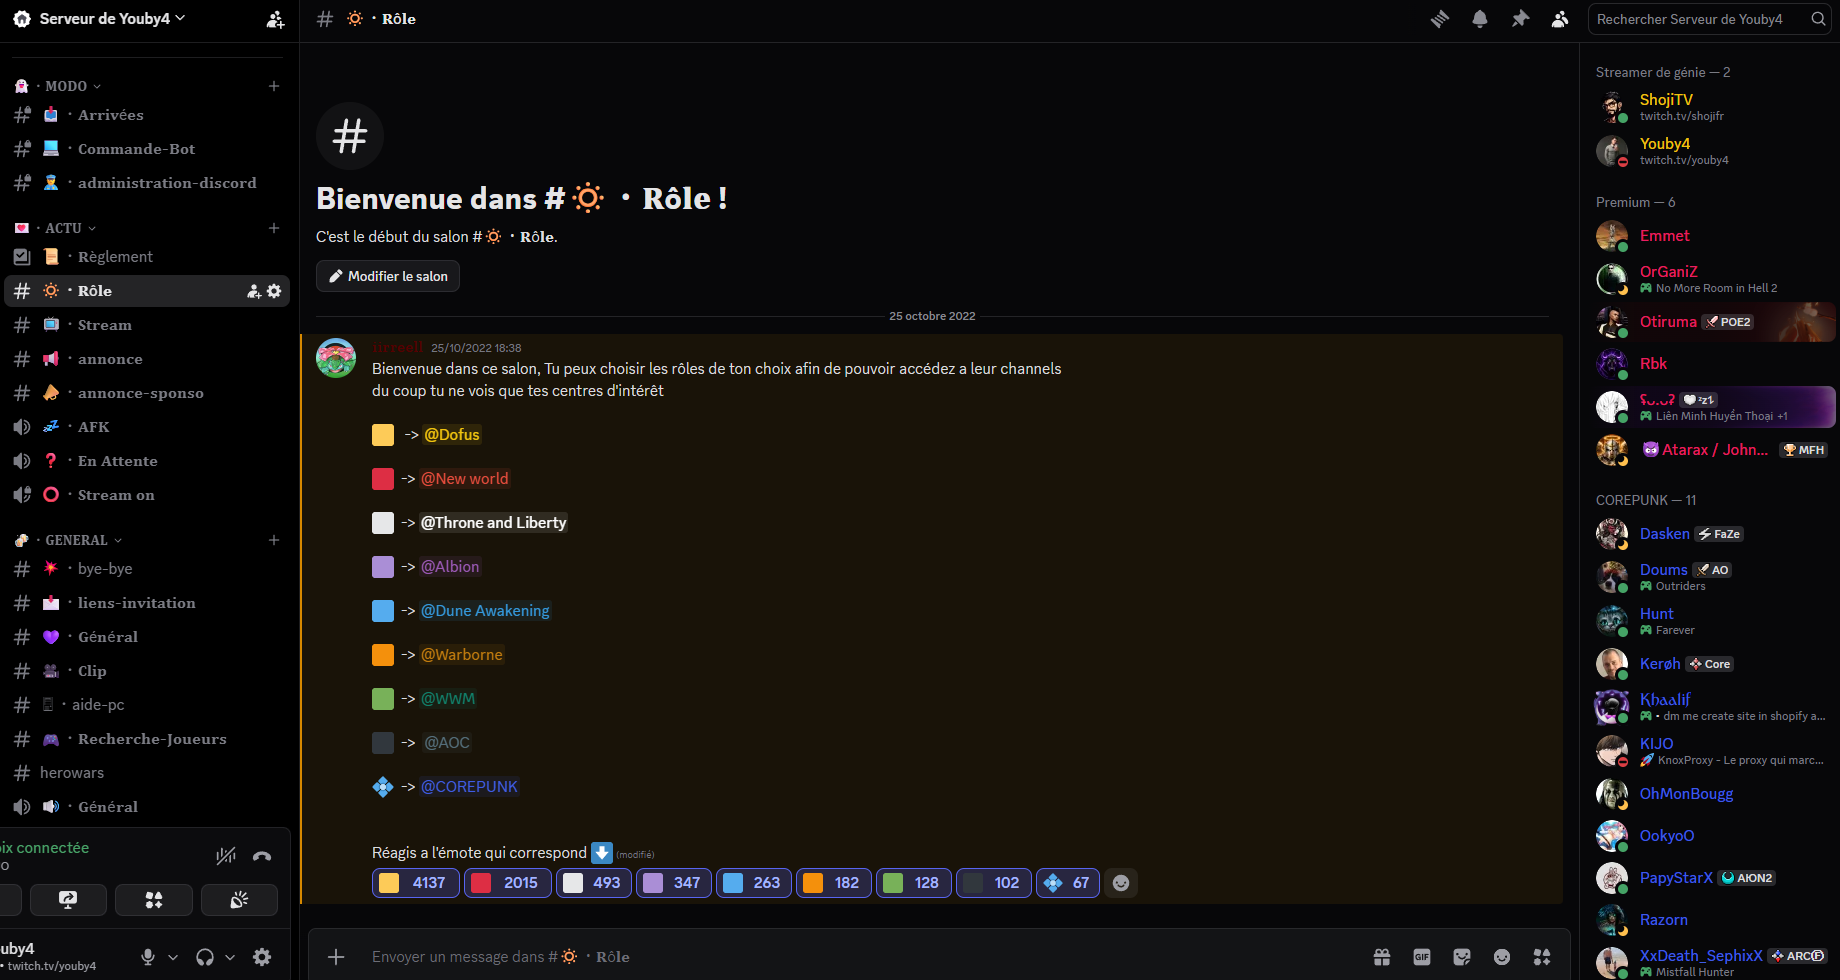Open the Commande-Bot channel
This screenshot has width=1840, height=980.
(147, 149)
